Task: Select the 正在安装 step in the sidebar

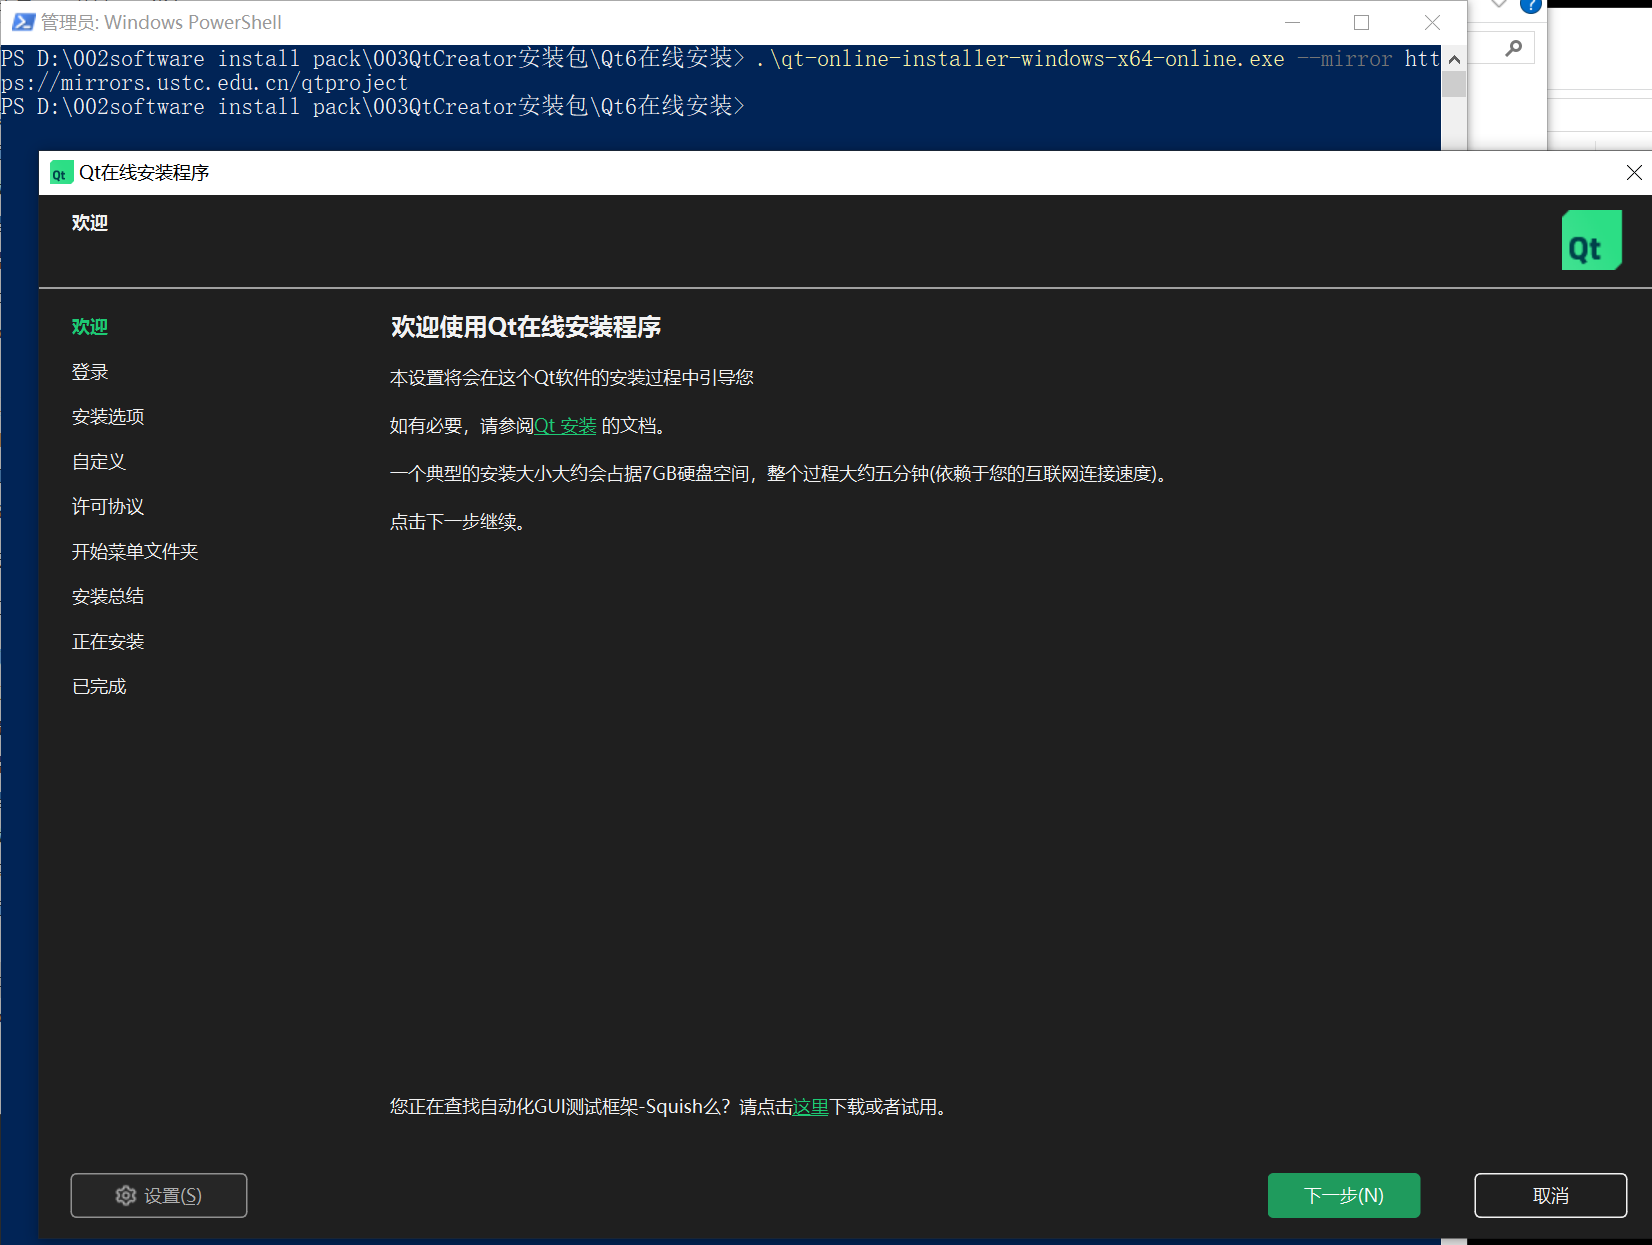Action: pyautogui.click(x=108, y=642)
